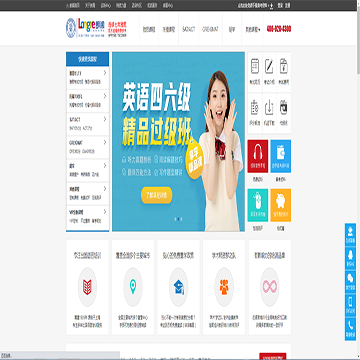Open SAT/ACT in the main navigation bar
The height and width of the screenshot is (360, 360).
189,29
